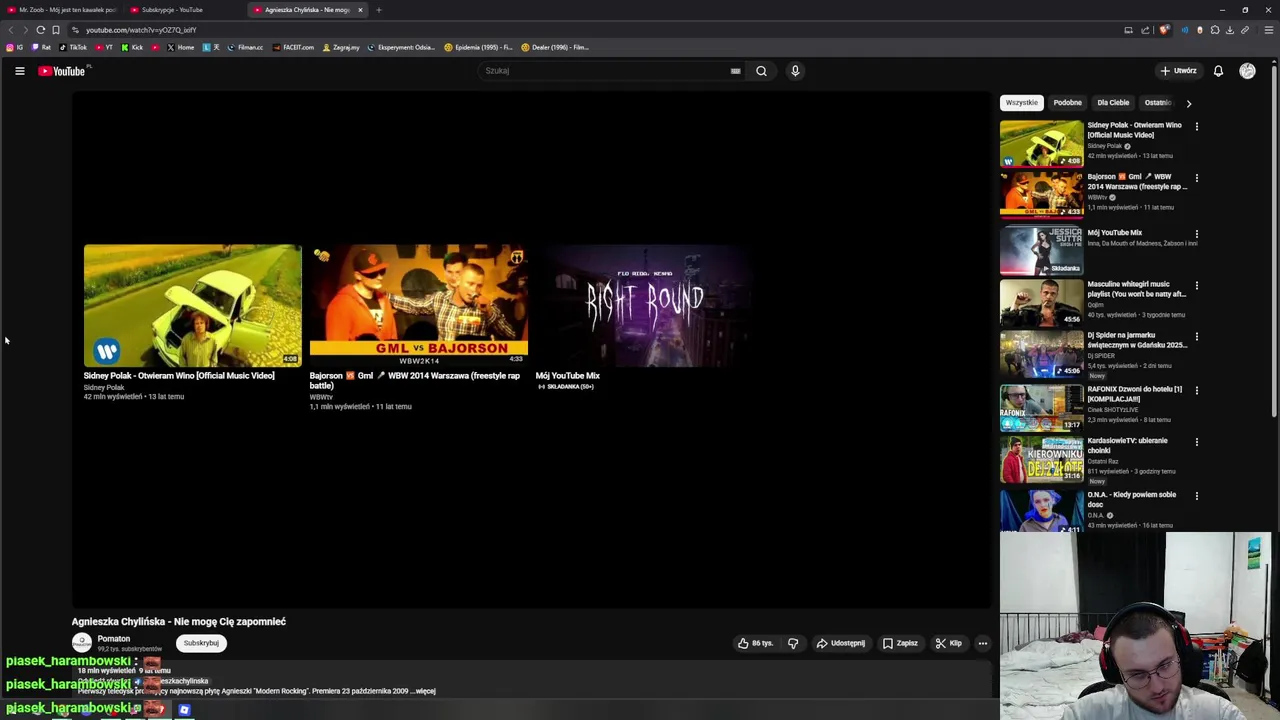The width and height of the screenshot is (1280, 720).
Task: Open the Zagraj.my bookmark
Action: click(341, 47)
